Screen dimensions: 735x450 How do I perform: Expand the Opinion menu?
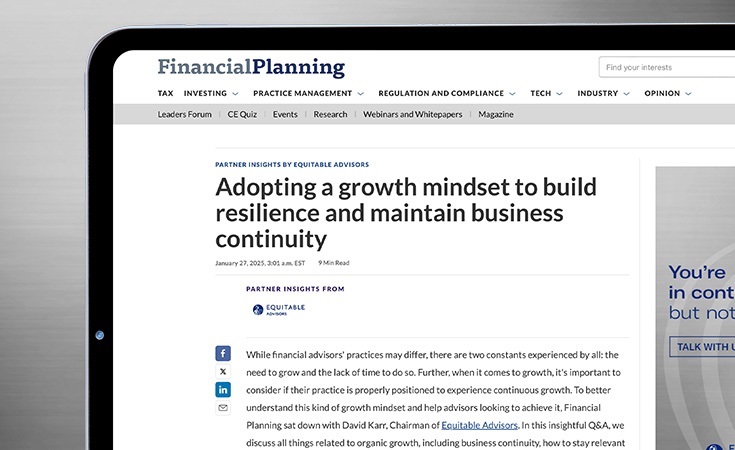[x=688, y=94]
